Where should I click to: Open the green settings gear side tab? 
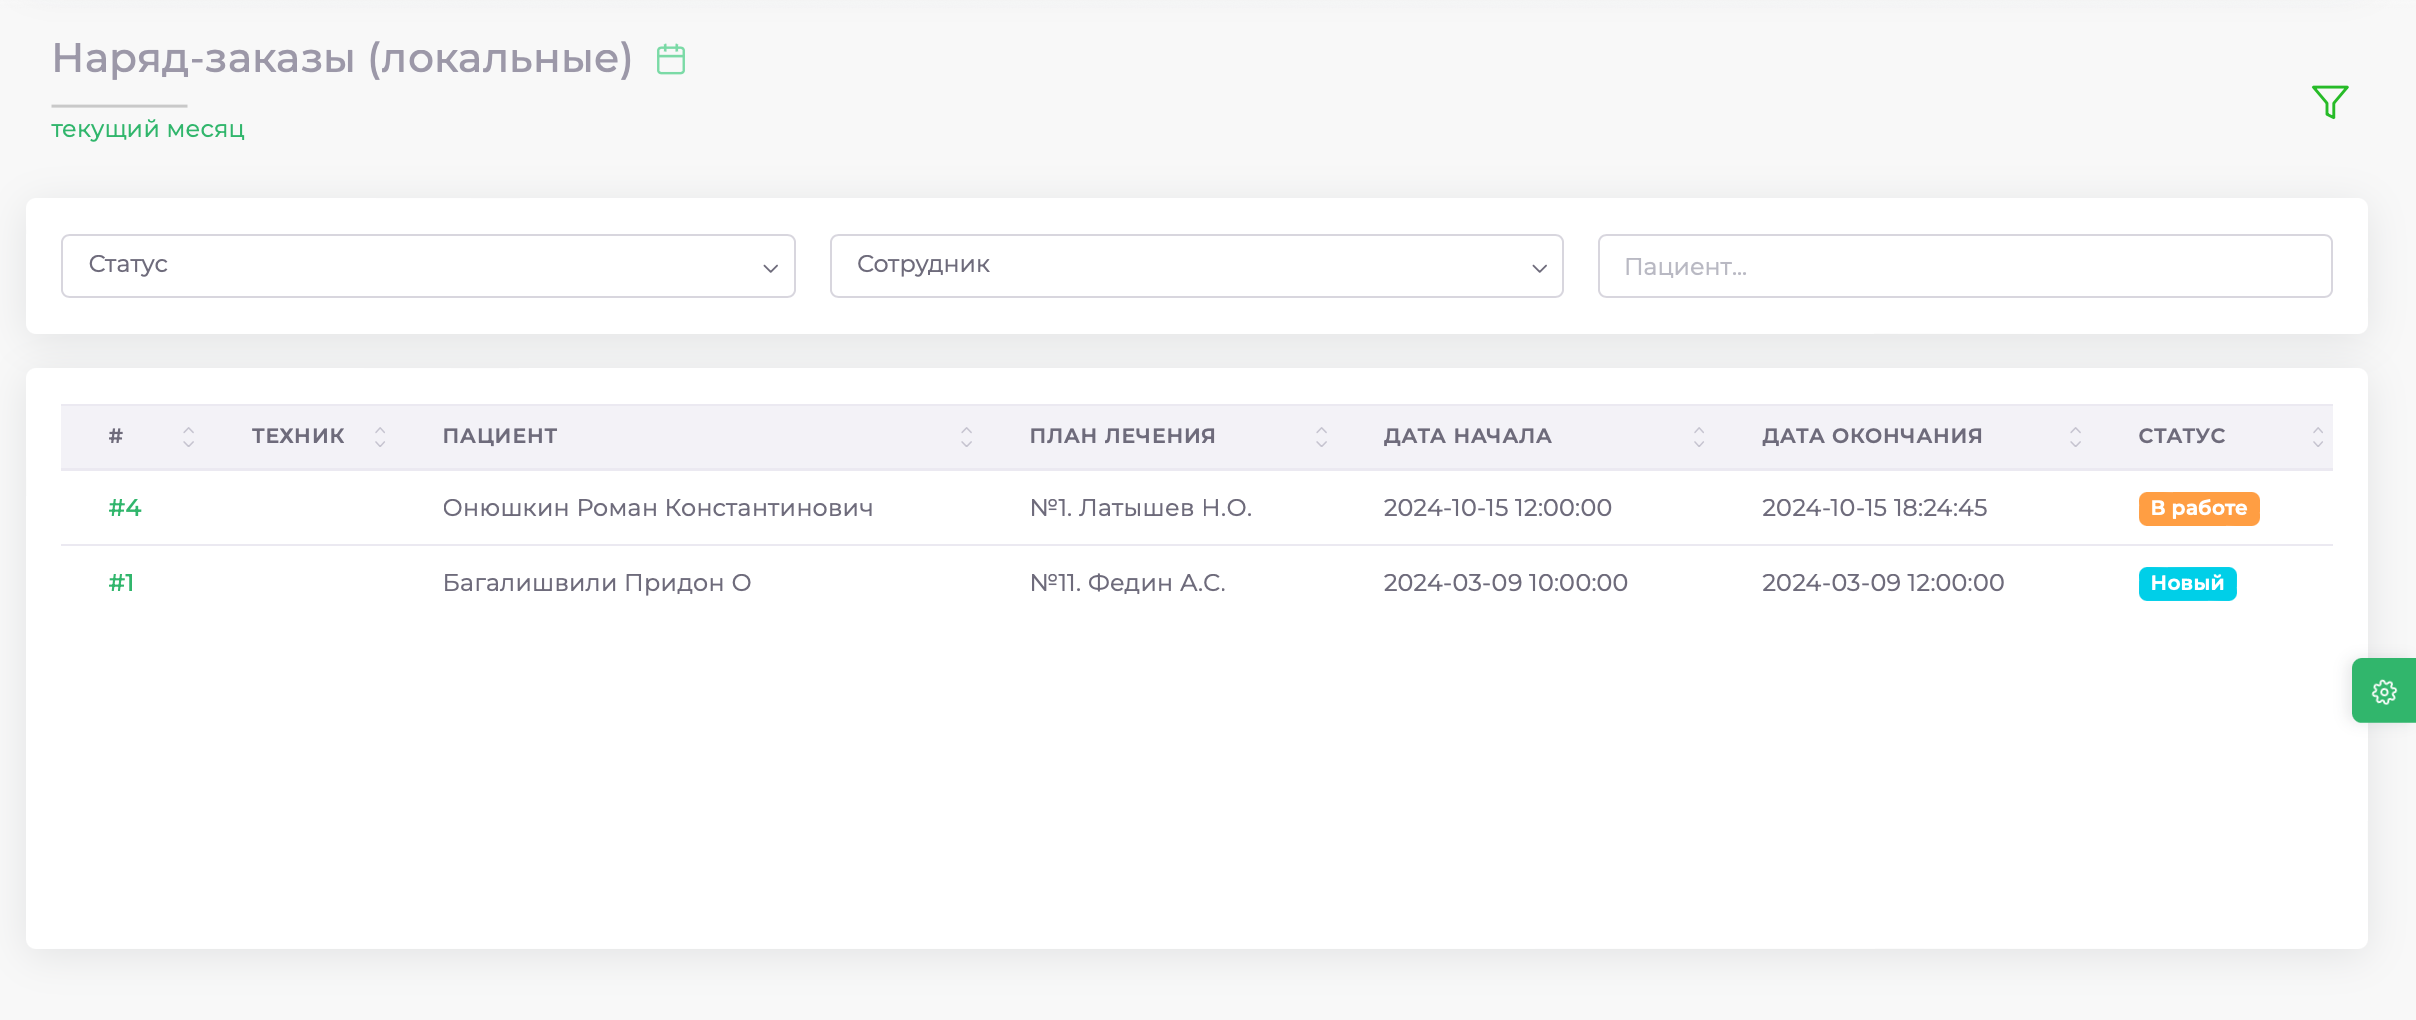coord(2384,691)
